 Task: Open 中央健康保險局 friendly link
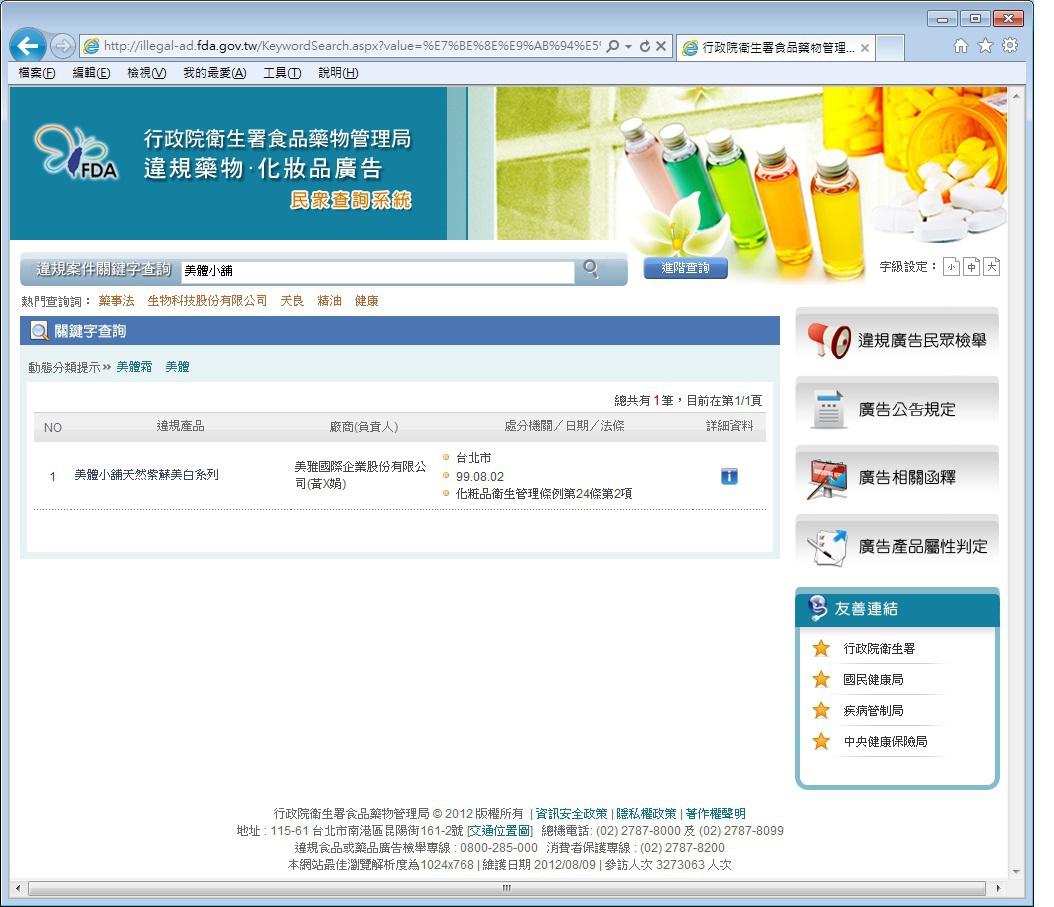[x=885, y=742]
